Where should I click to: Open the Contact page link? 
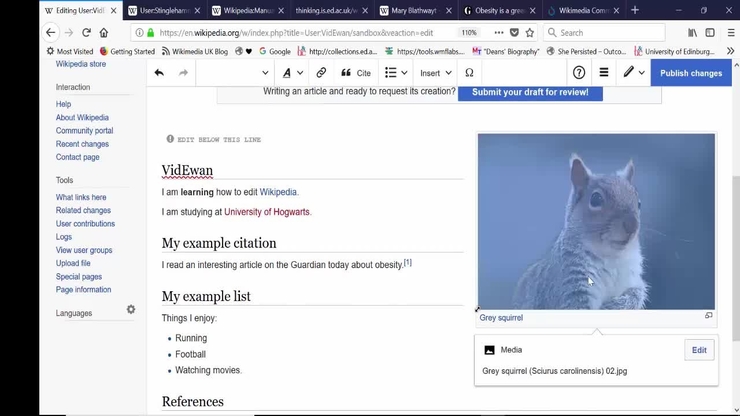point(77,157)
